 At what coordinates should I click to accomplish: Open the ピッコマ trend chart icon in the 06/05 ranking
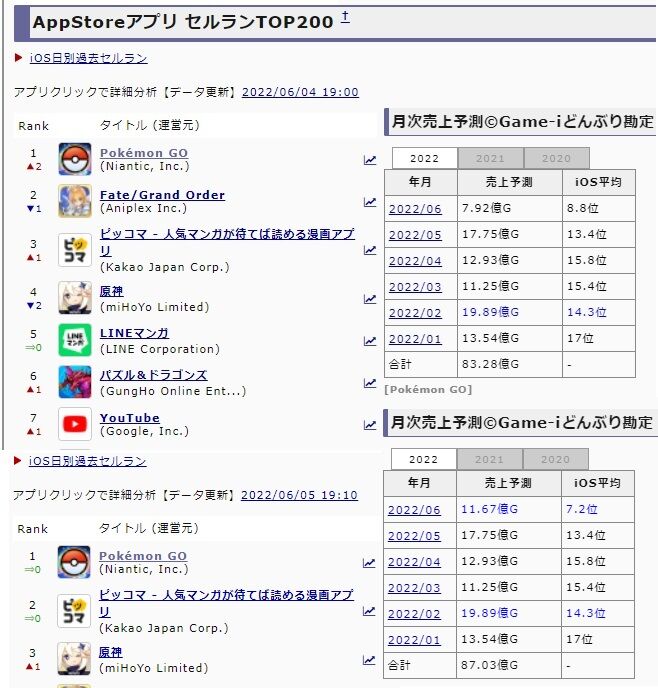(x=369, y=611)
